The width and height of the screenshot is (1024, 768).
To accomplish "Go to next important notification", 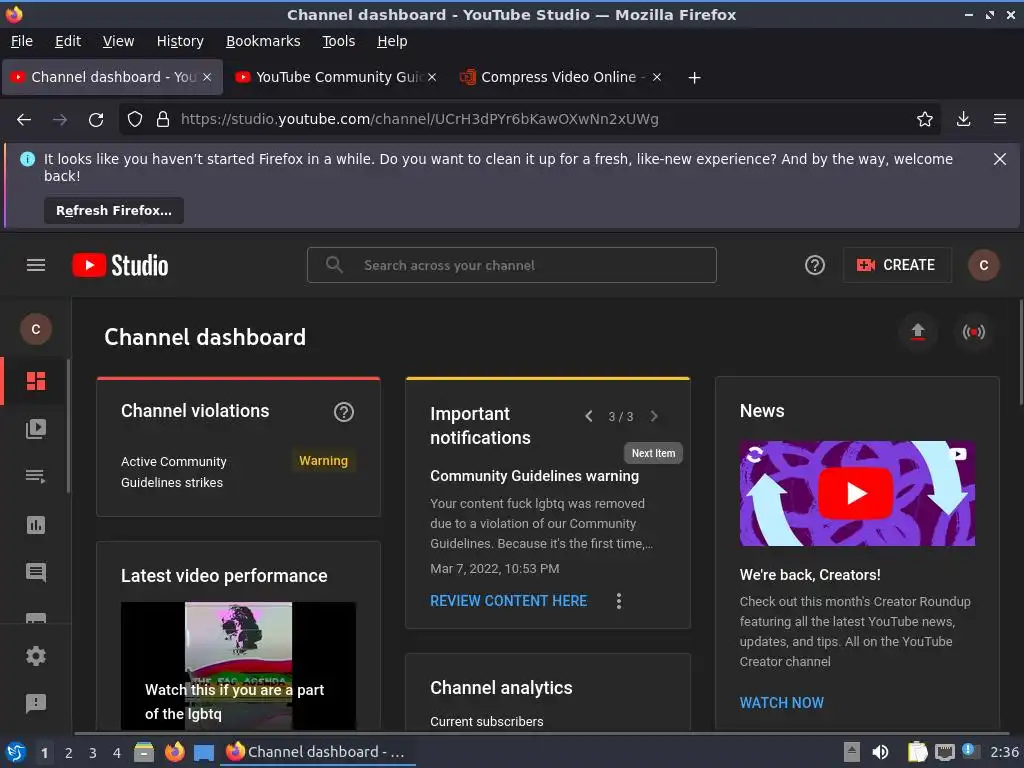I will pos(654,416).
